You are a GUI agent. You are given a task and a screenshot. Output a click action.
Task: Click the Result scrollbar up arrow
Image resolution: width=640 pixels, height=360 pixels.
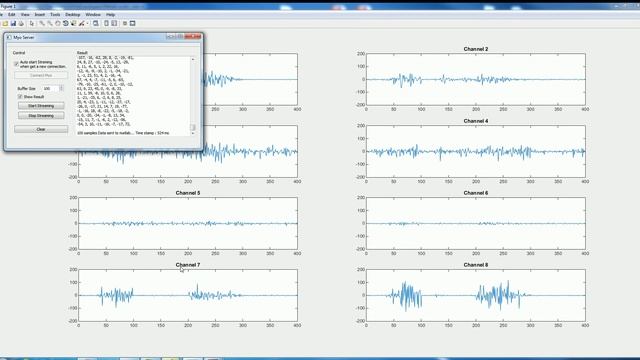click(x=193, y=60)
